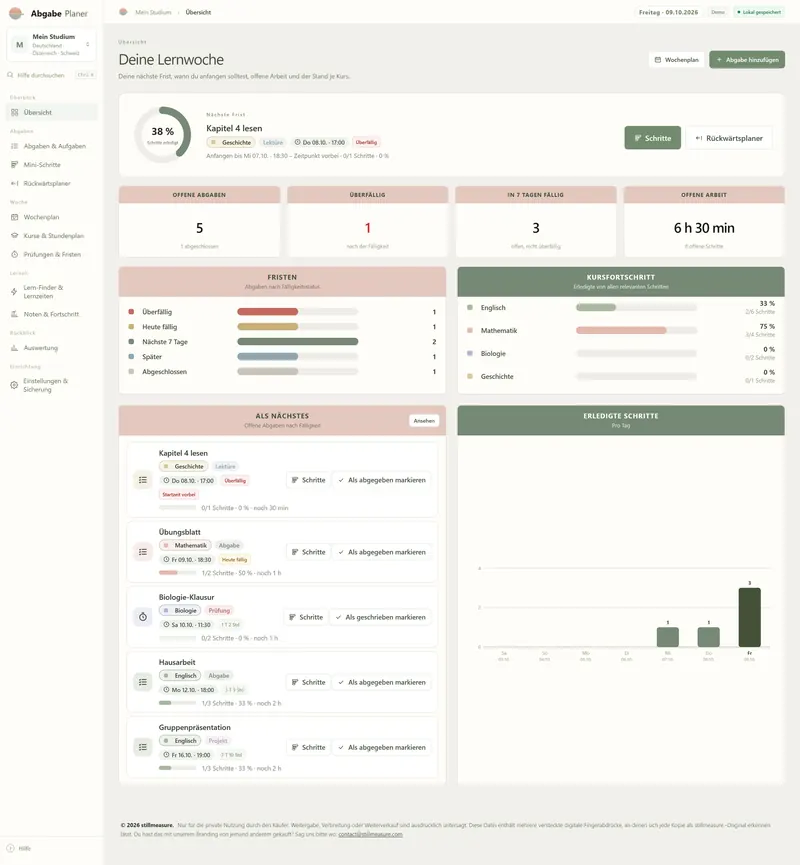The height and width of the screenshot is (865, 800).
Task: Click the list icon beside Übungsblatt
Action: tap(143, 552)
